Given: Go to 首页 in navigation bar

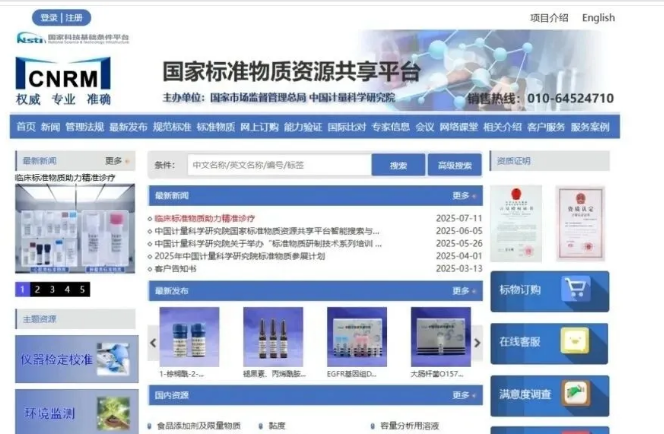Looking at the screenshot, I should tap(26, 127).
